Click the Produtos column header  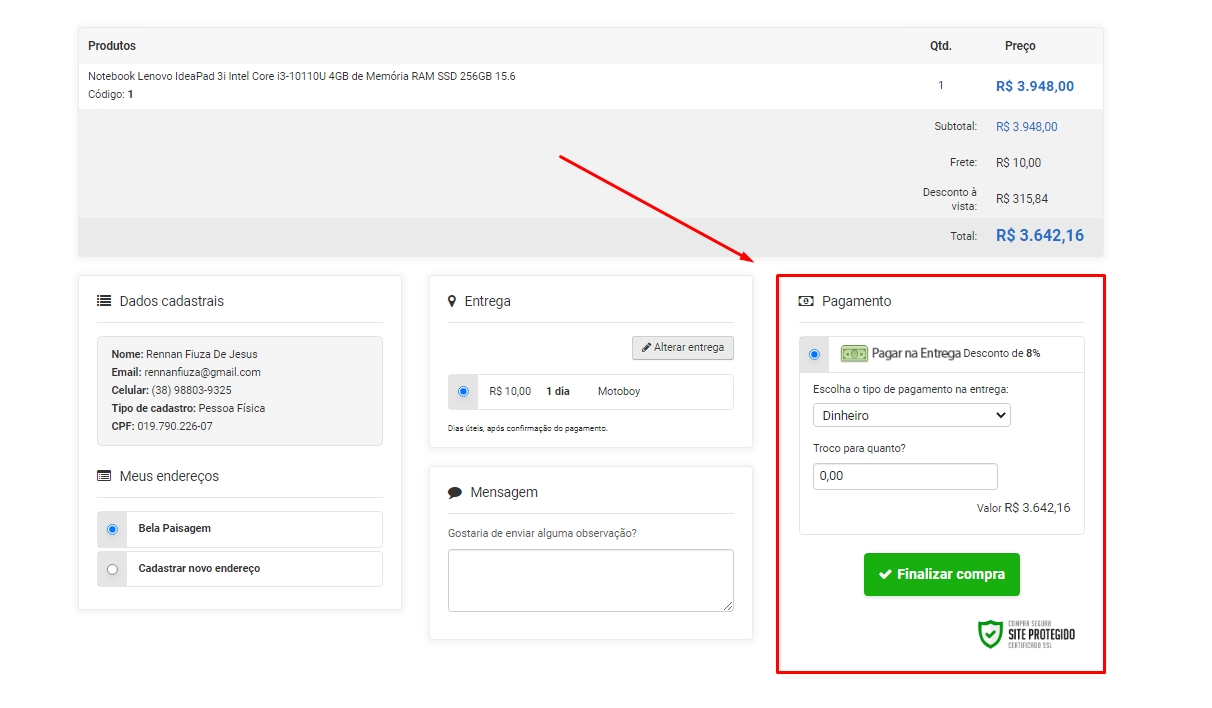(x=112, y=46)
